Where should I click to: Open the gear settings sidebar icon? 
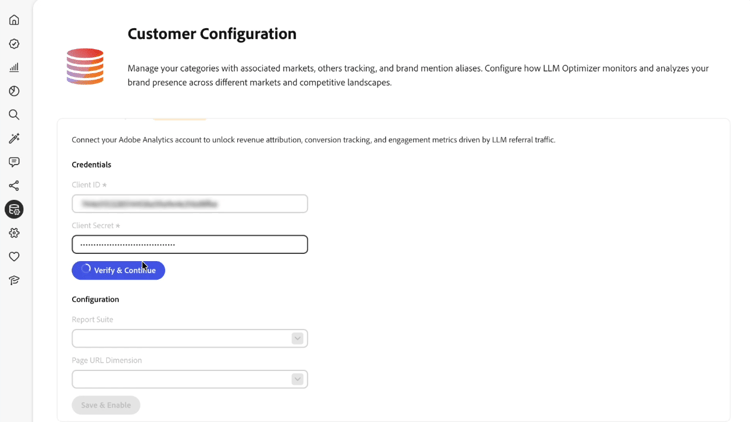(x=14, y=233)
